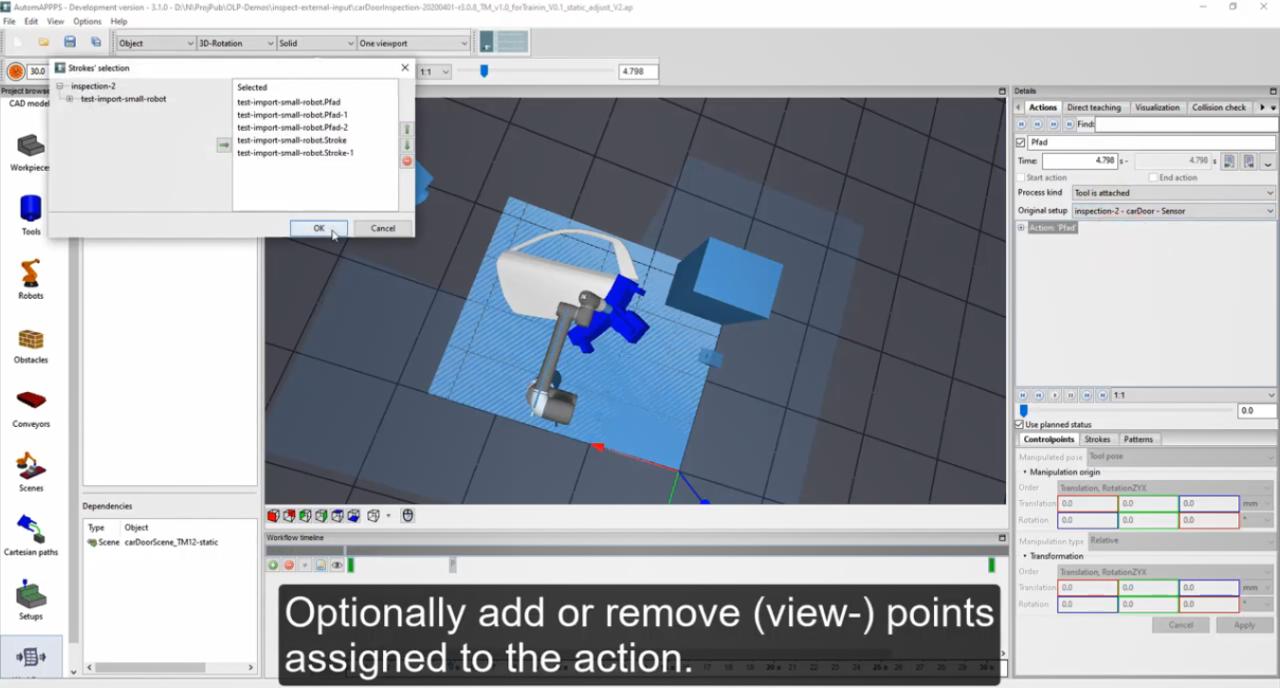
Task: Click OK in Strokes' selection dialog
Action: pos(318,228)
